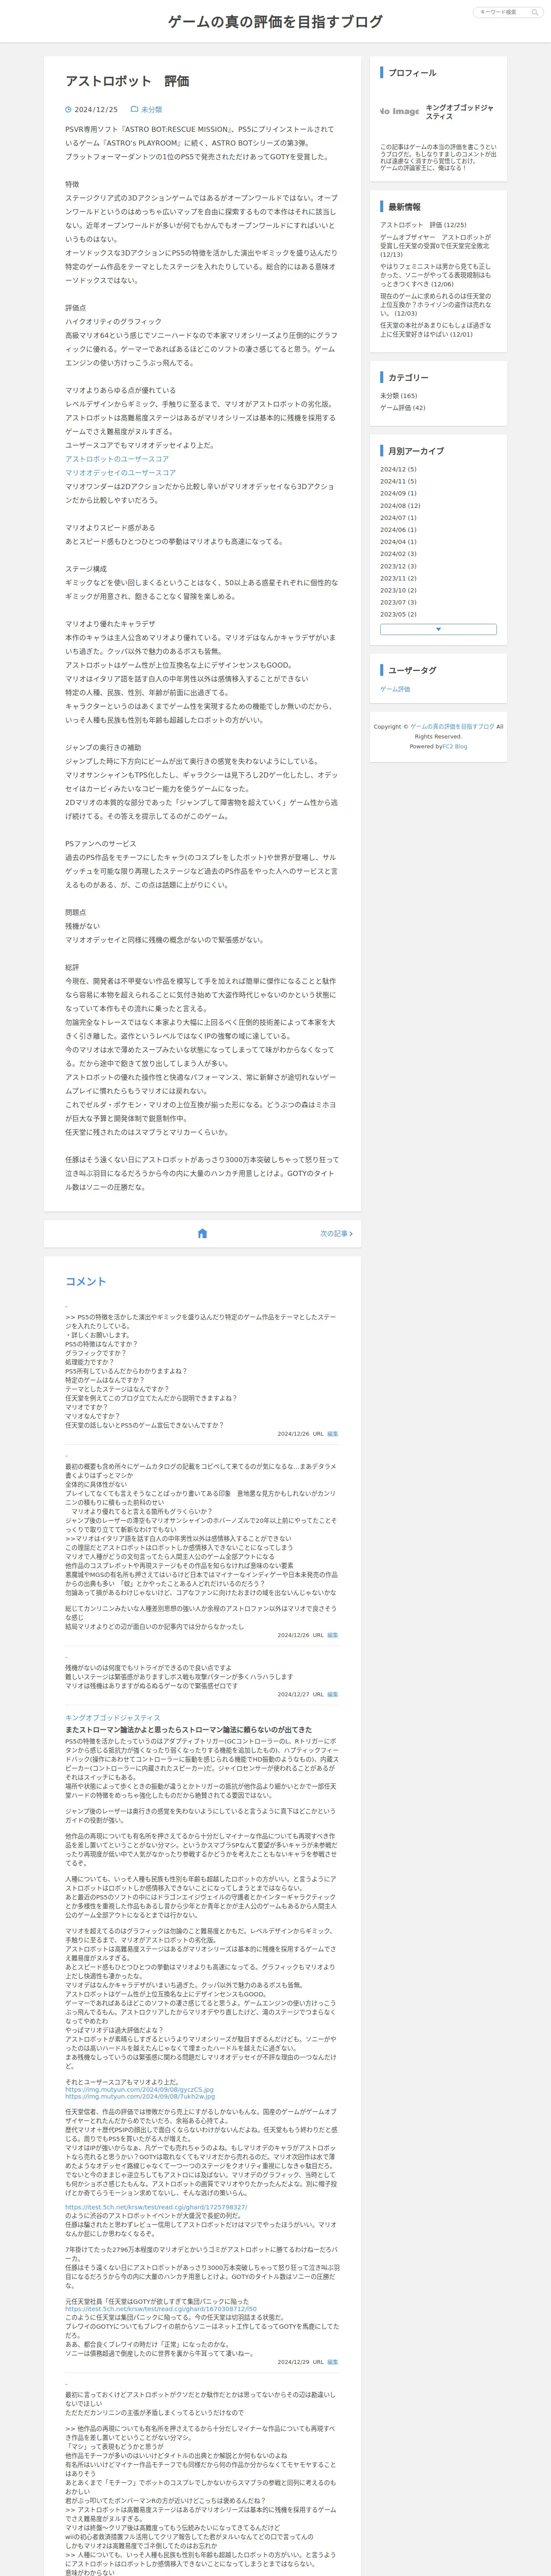Open archive 2024/02 (3)

click(398, 554)
